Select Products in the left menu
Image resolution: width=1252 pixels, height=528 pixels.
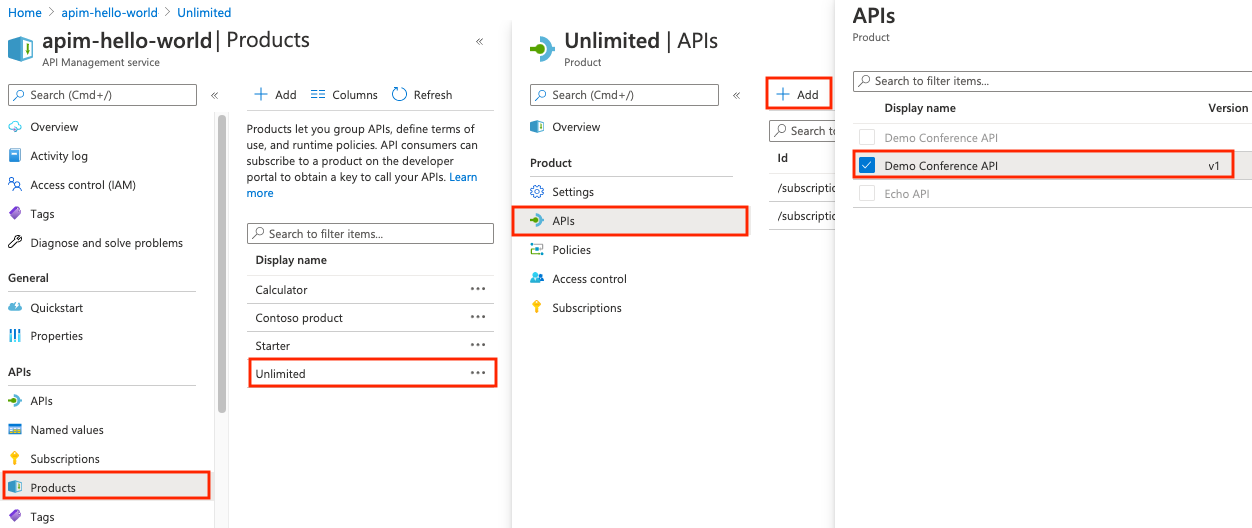coord(54,488)
